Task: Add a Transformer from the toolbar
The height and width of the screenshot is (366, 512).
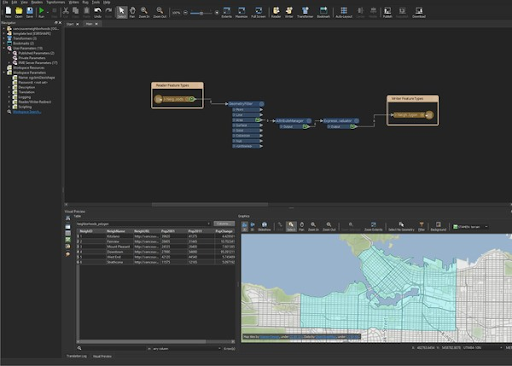Action: pyautogui.click(x=305, y=12)
